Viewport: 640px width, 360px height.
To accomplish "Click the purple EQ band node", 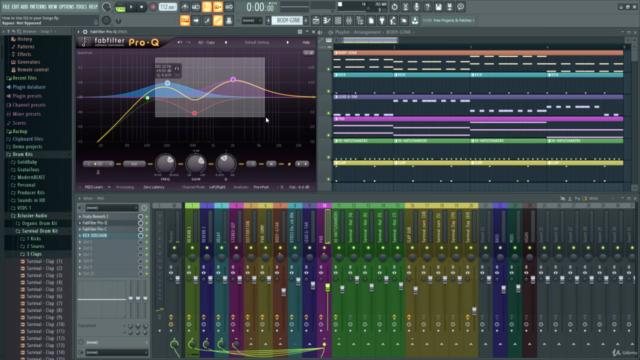I will [x=233, y=80].
